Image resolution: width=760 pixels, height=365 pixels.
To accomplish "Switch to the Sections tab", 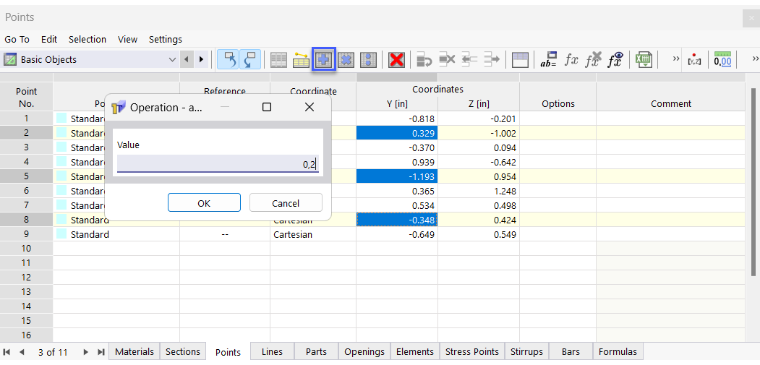I will [182, 352].
